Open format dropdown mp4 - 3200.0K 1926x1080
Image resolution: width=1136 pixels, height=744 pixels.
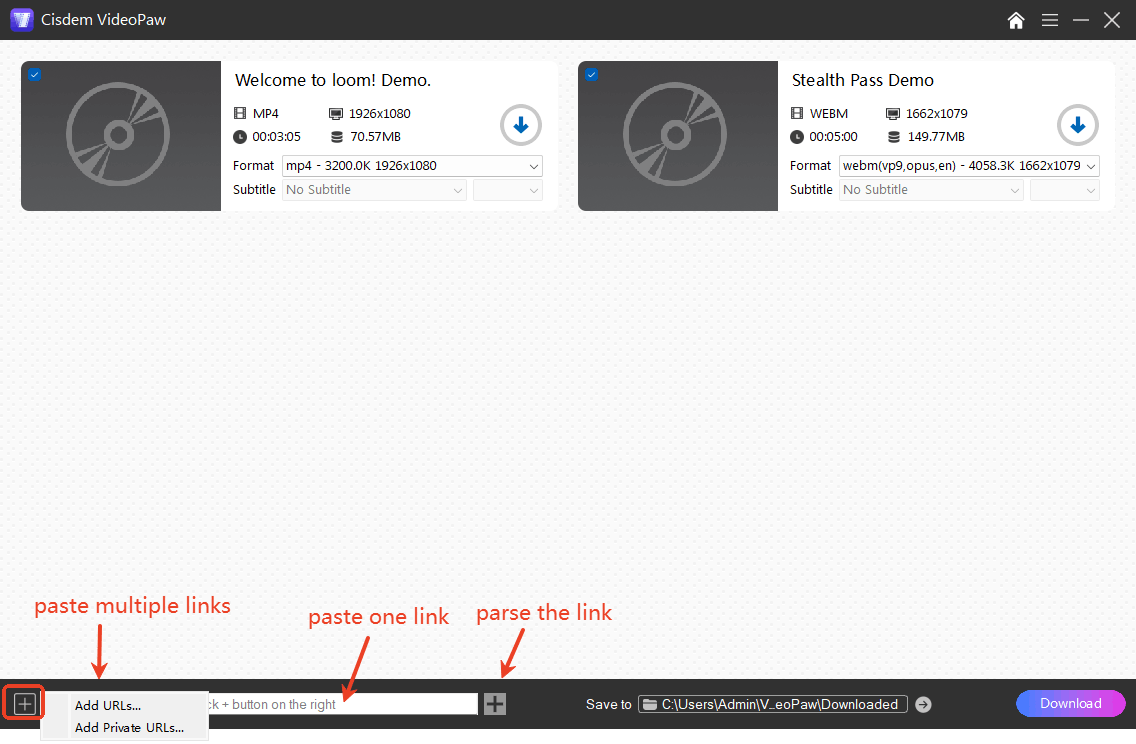(412, 166)
